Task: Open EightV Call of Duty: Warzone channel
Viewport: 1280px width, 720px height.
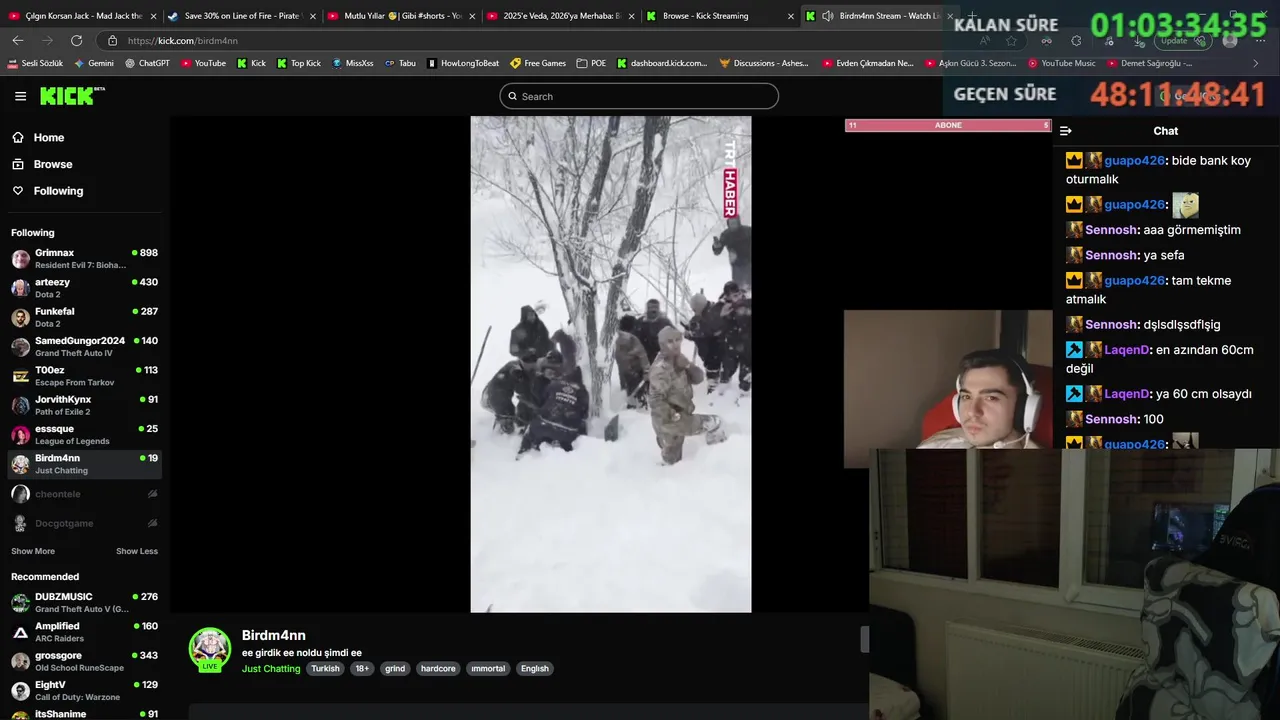Action: tap(84, 691)
